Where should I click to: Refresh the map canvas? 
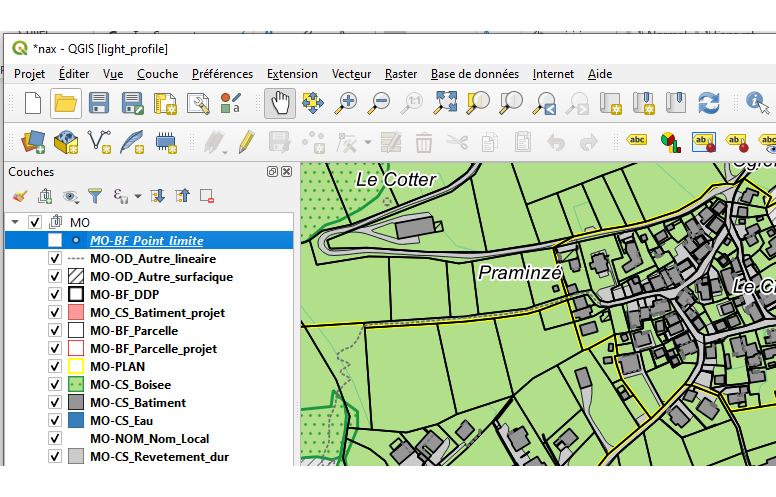709,103
